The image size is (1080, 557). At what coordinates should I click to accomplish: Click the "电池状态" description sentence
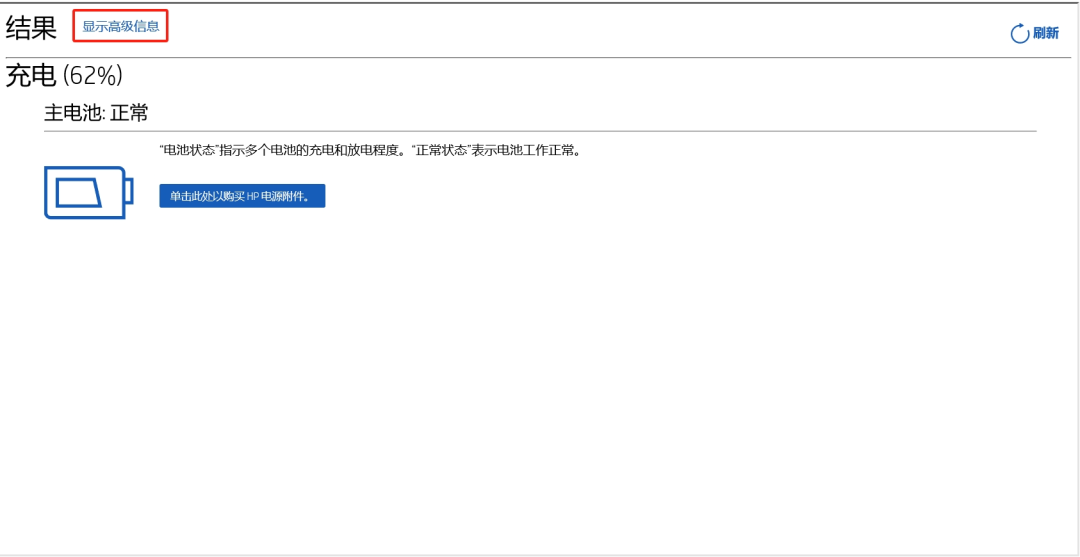click(370, 150)
